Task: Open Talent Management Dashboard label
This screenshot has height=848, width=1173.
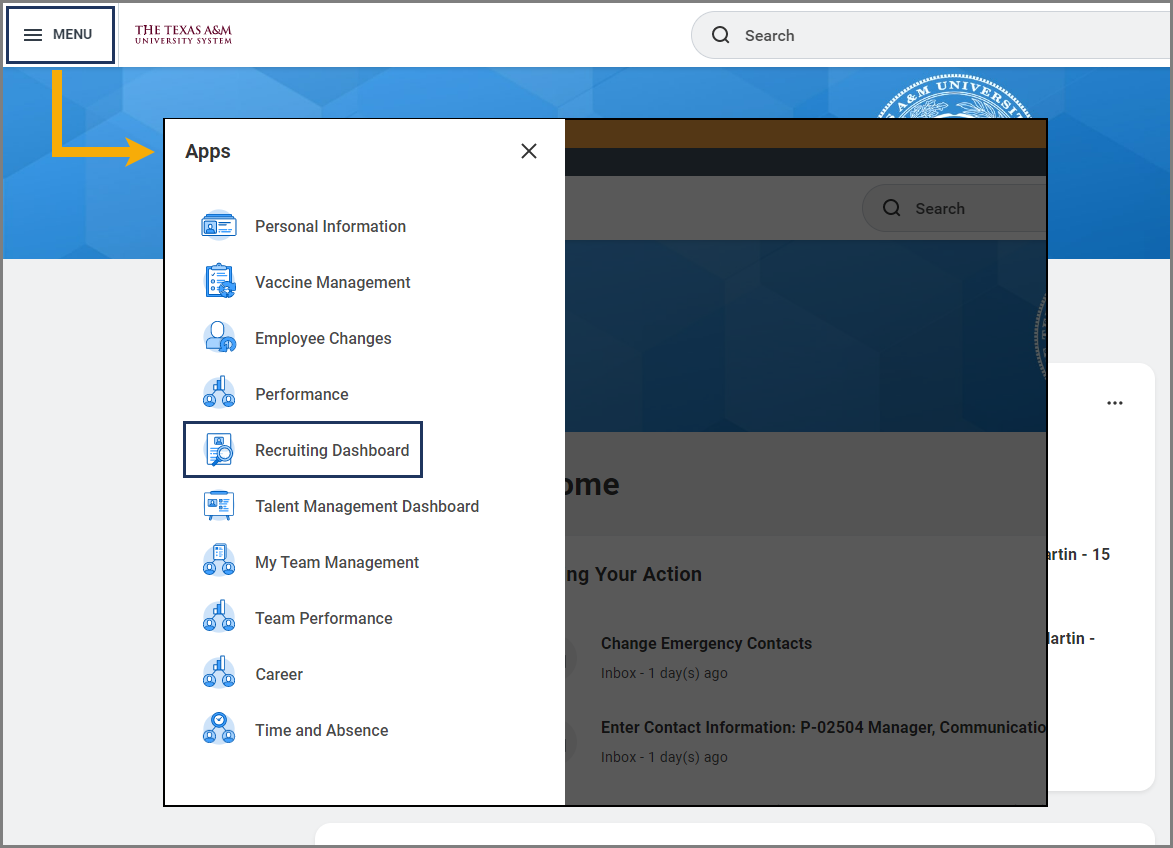Action: tap(367, 506)
